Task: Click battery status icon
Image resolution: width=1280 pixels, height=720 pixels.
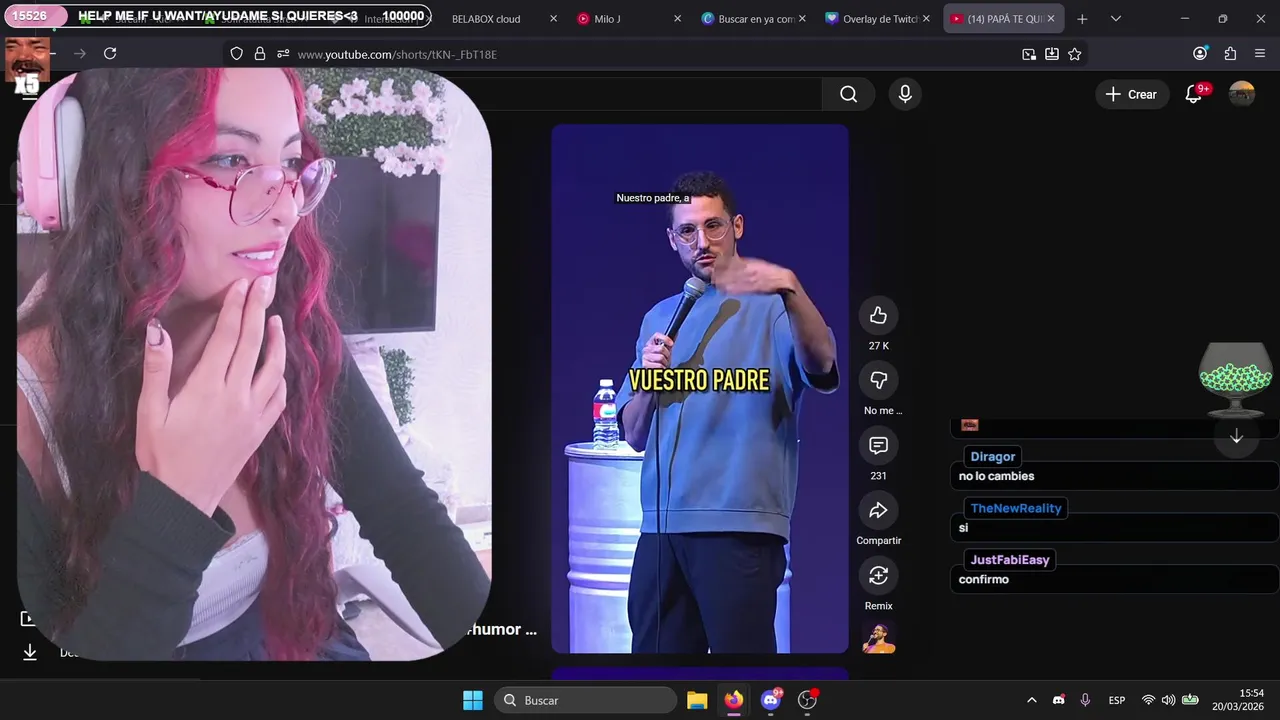Action: [x=1190, y=700]
